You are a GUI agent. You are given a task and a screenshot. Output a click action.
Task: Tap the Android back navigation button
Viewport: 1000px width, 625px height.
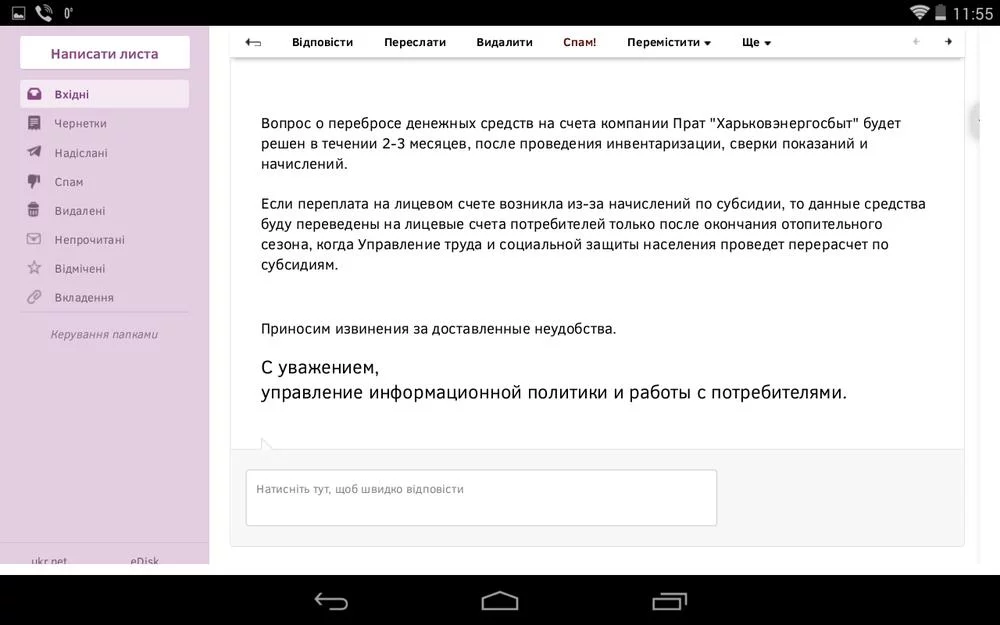click(331, 601)
